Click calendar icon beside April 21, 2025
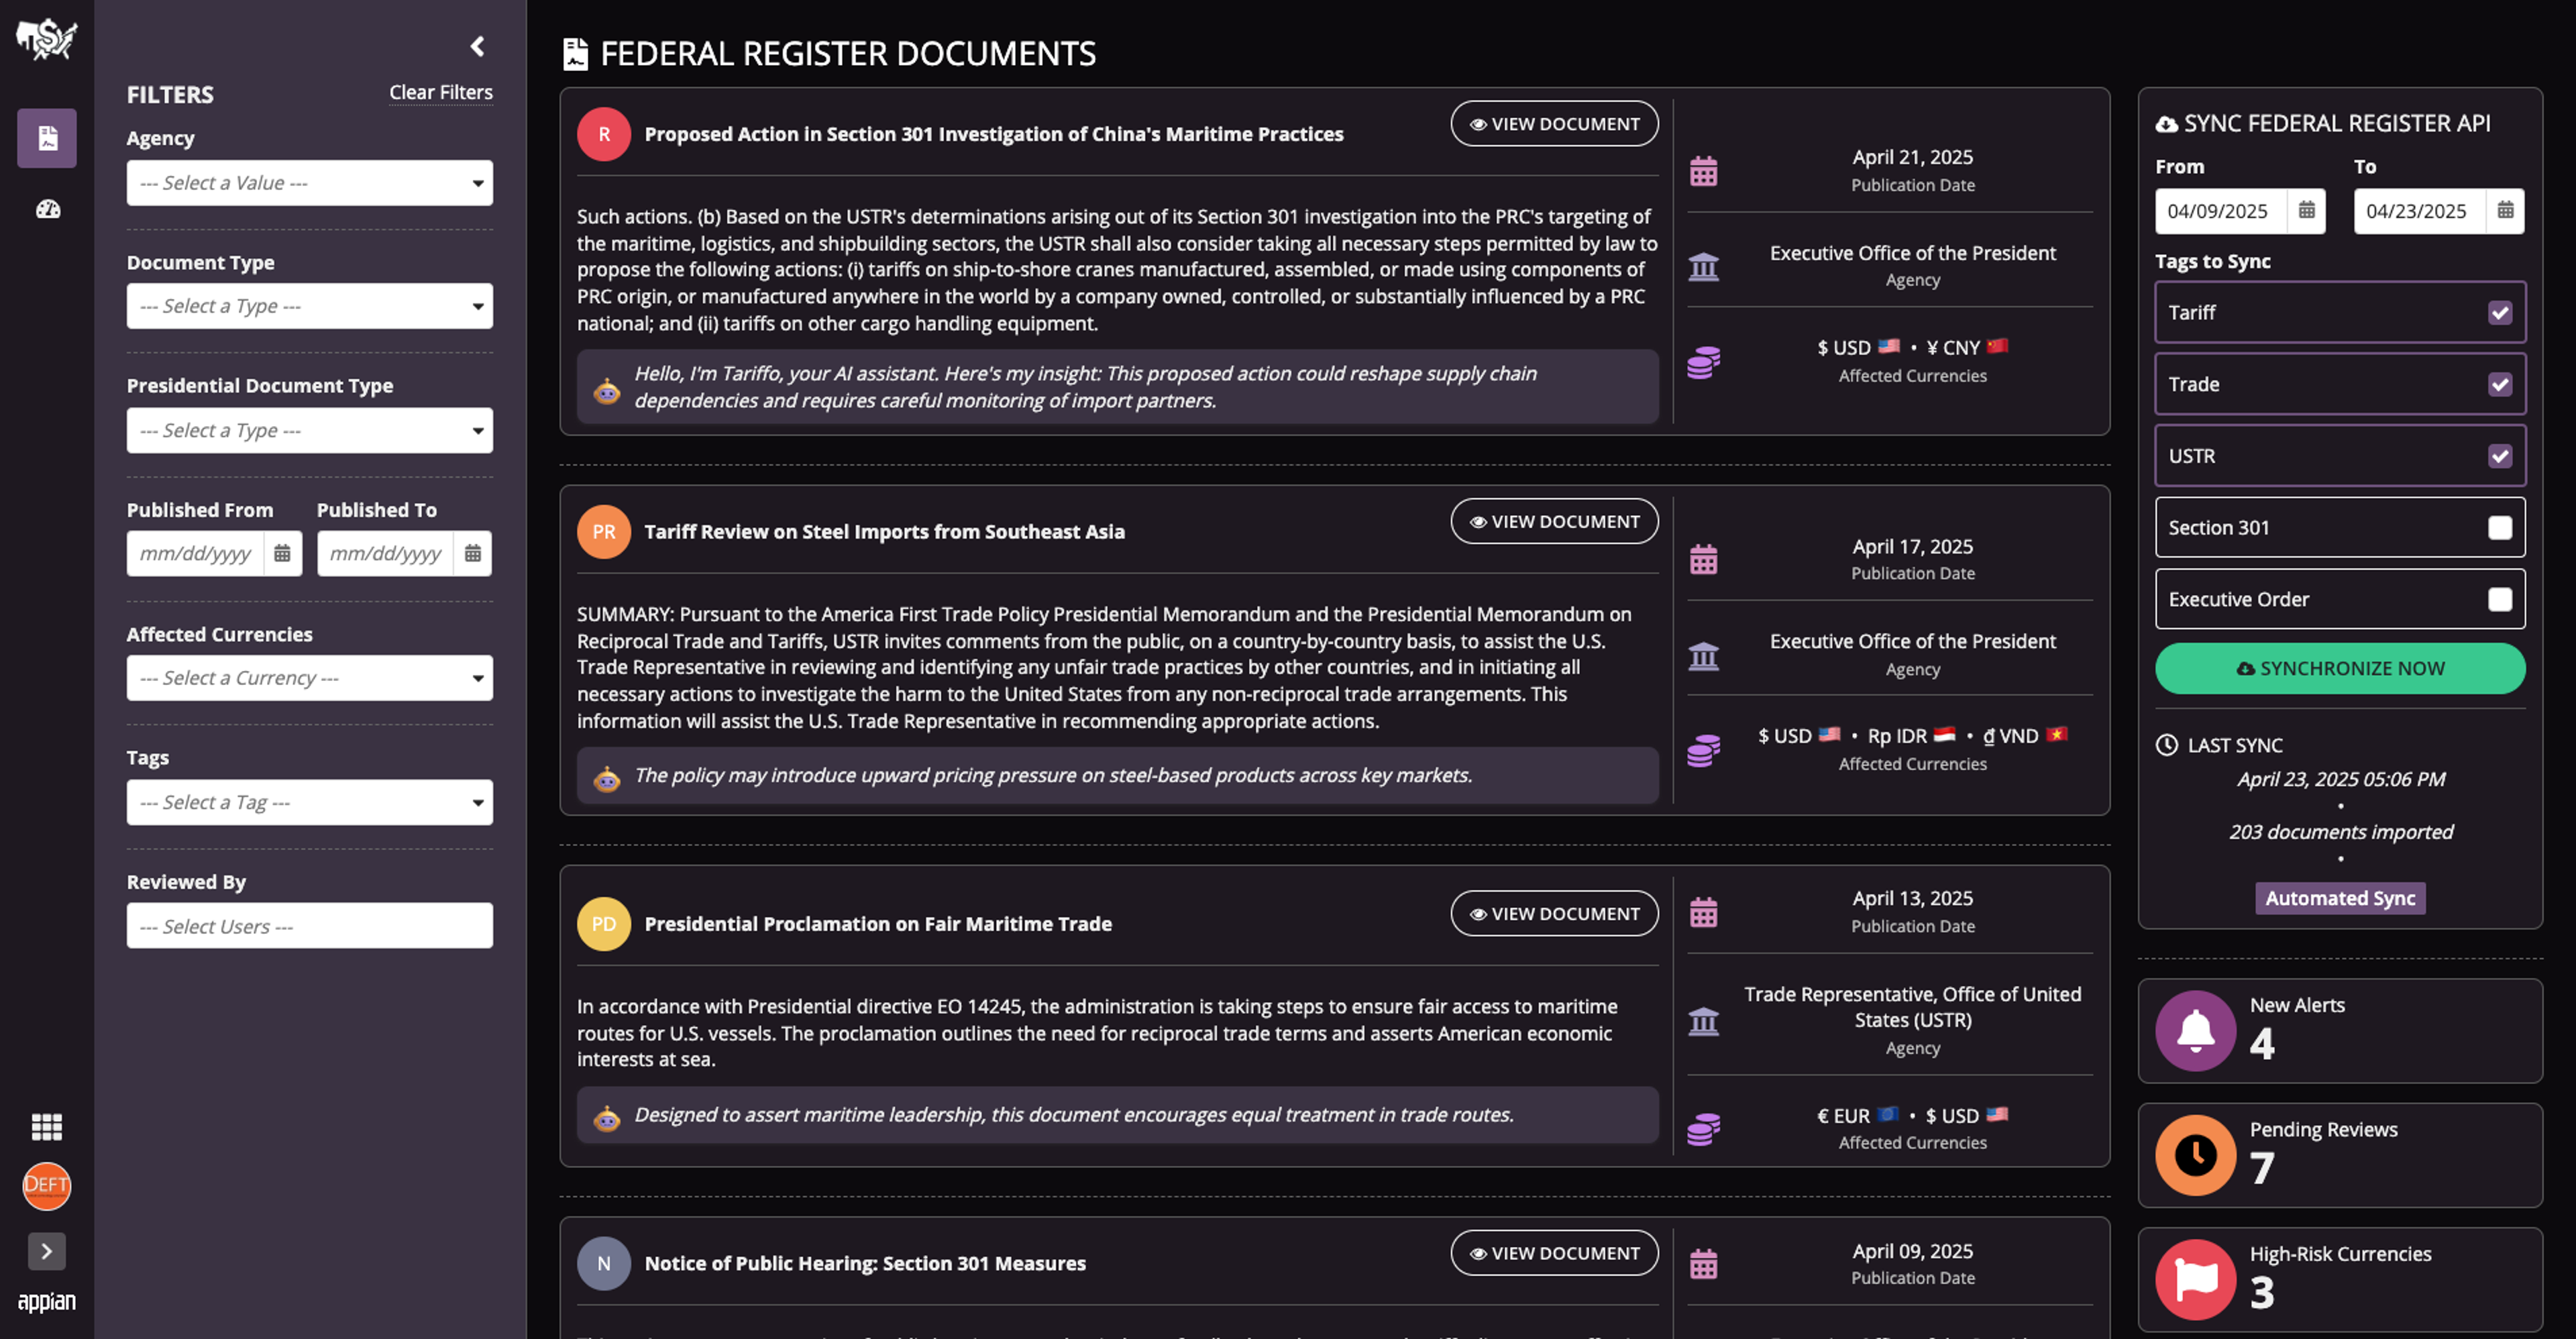This screenshot has width=2576, height=1339. coord(1704,171)
